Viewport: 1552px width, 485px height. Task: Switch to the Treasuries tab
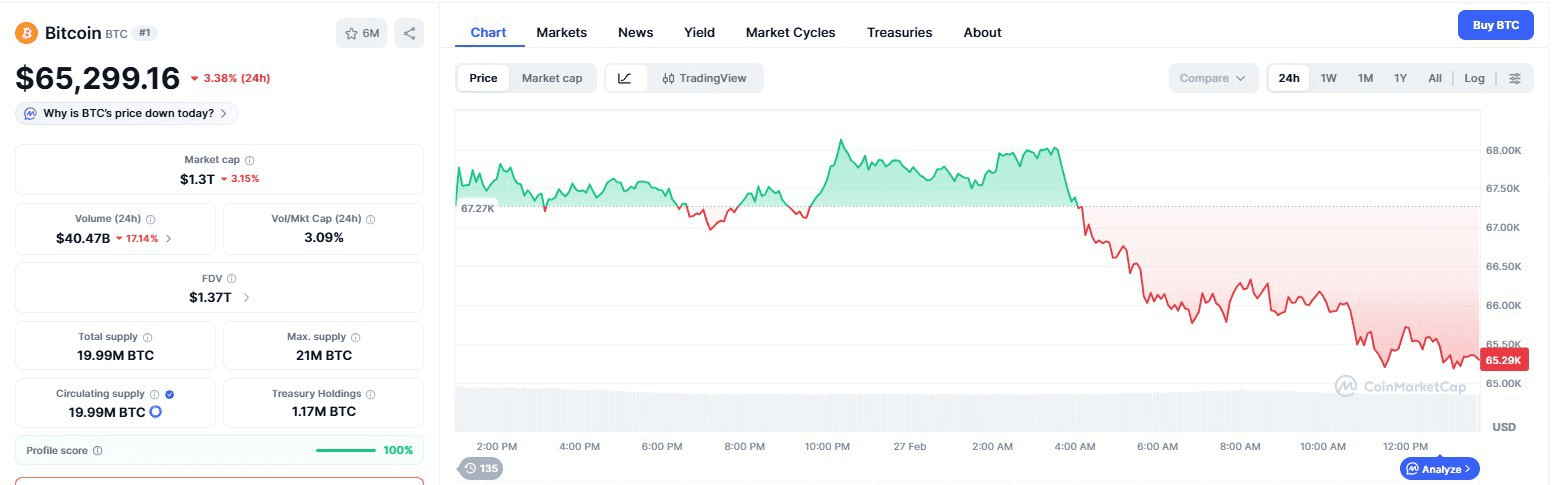coord(899,32)
